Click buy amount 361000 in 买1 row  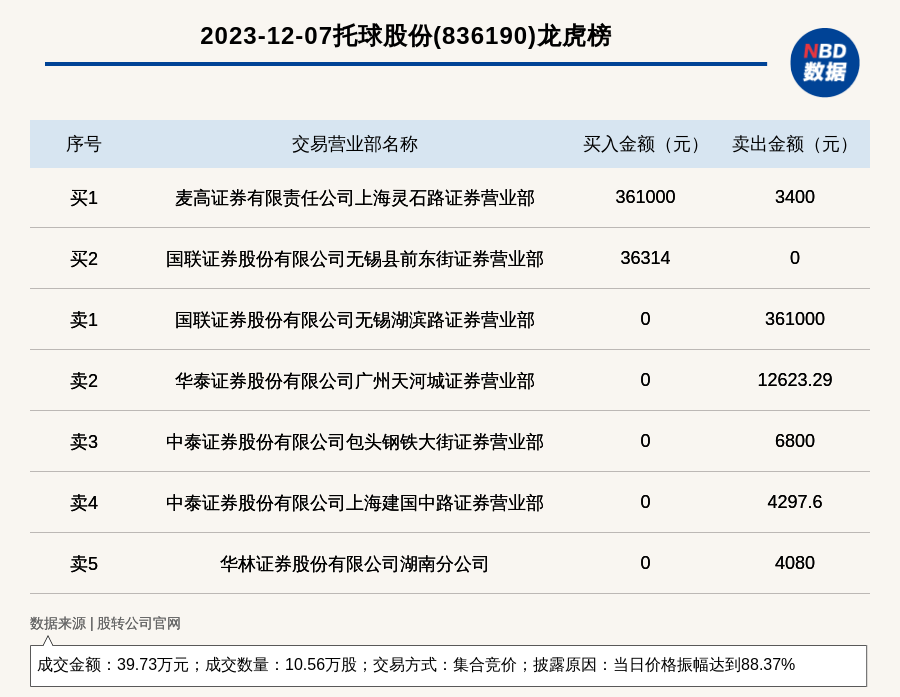(645, 197)
